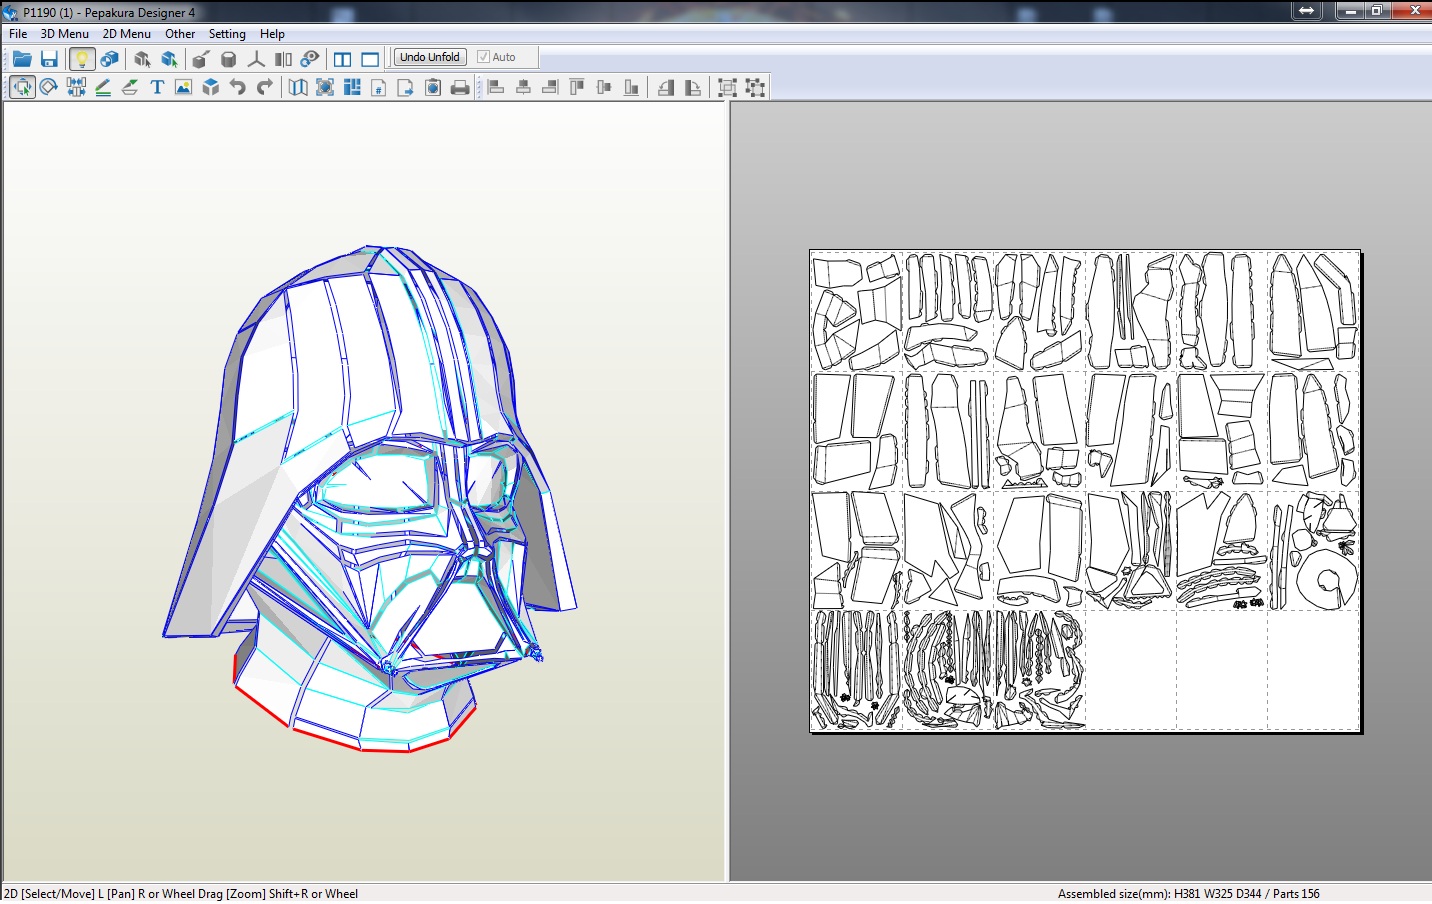Align parts to horizontal center
Viewport: 1432px width, 904px height.
coord(523,87)
